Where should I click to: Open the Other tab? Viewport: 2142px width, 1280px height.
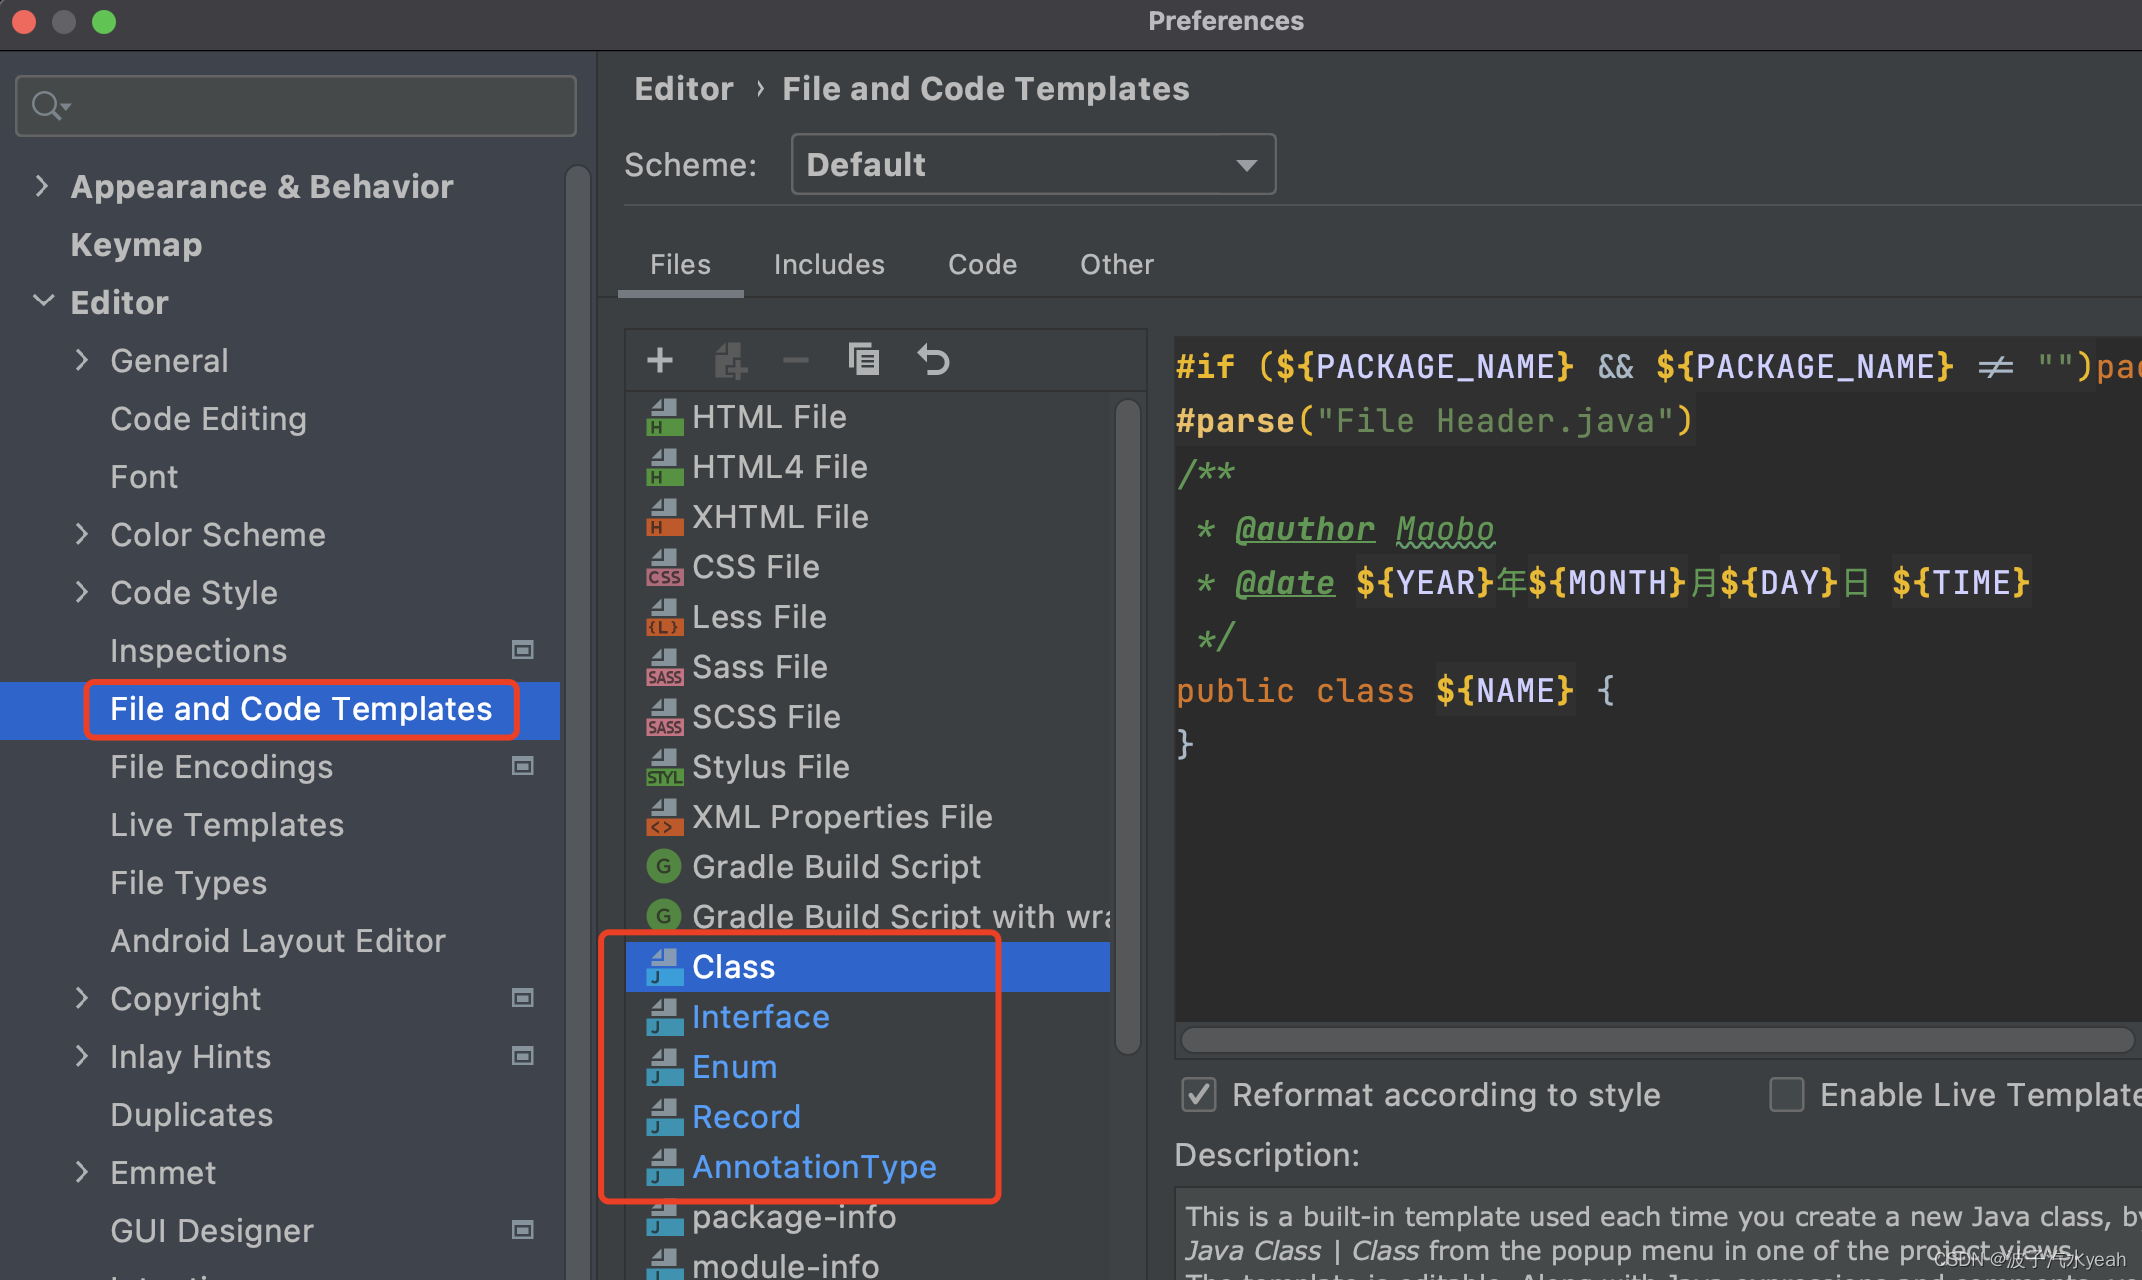tap(1116, 264)
